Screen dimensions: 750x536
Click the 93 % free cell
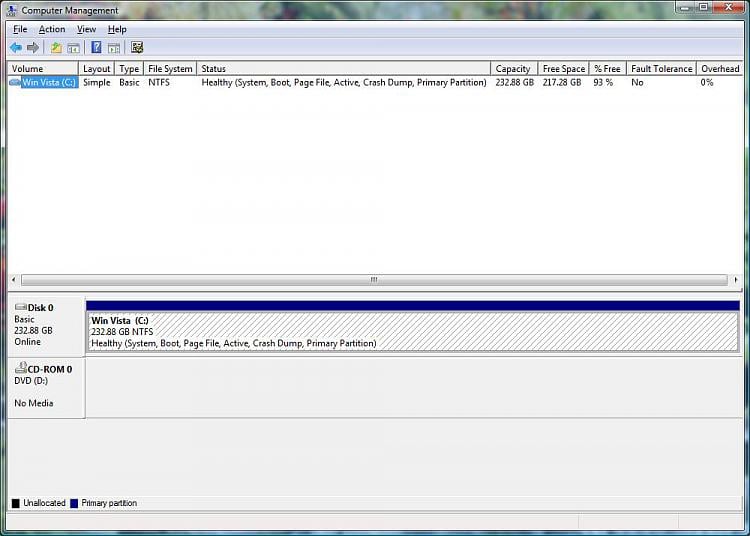603,82
